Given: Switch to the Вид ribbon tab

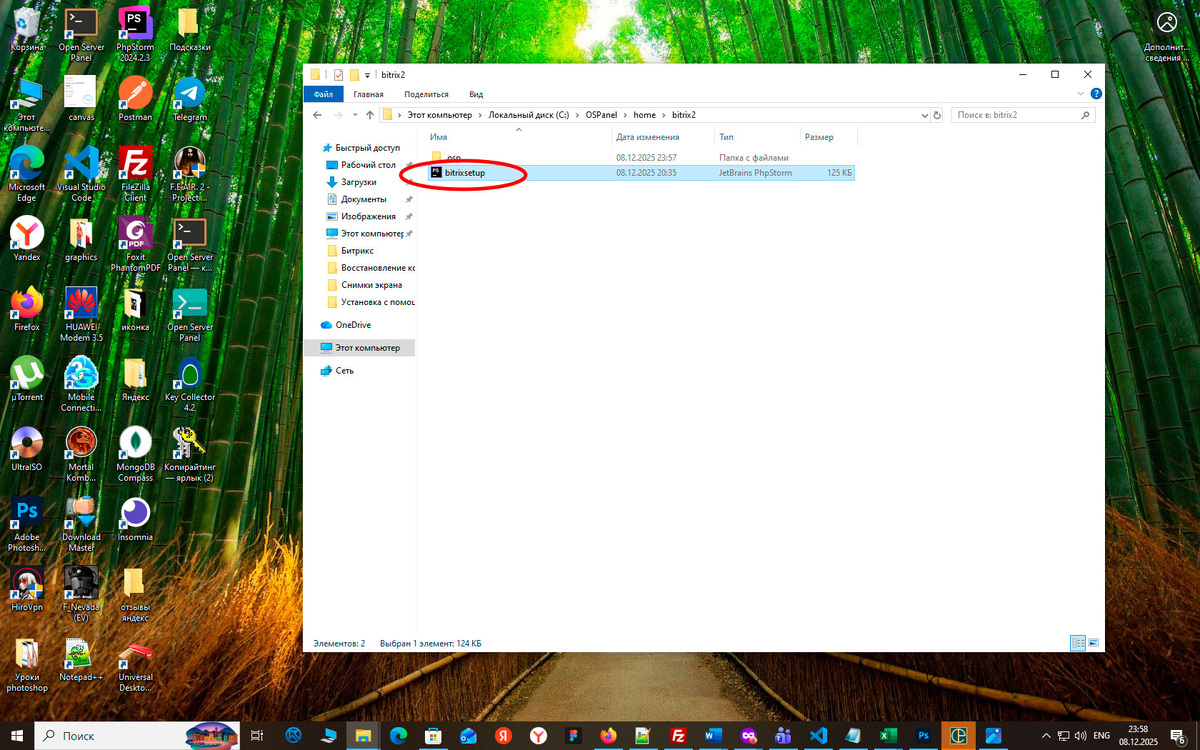Looking at the screenshot, I should [476, 93].
